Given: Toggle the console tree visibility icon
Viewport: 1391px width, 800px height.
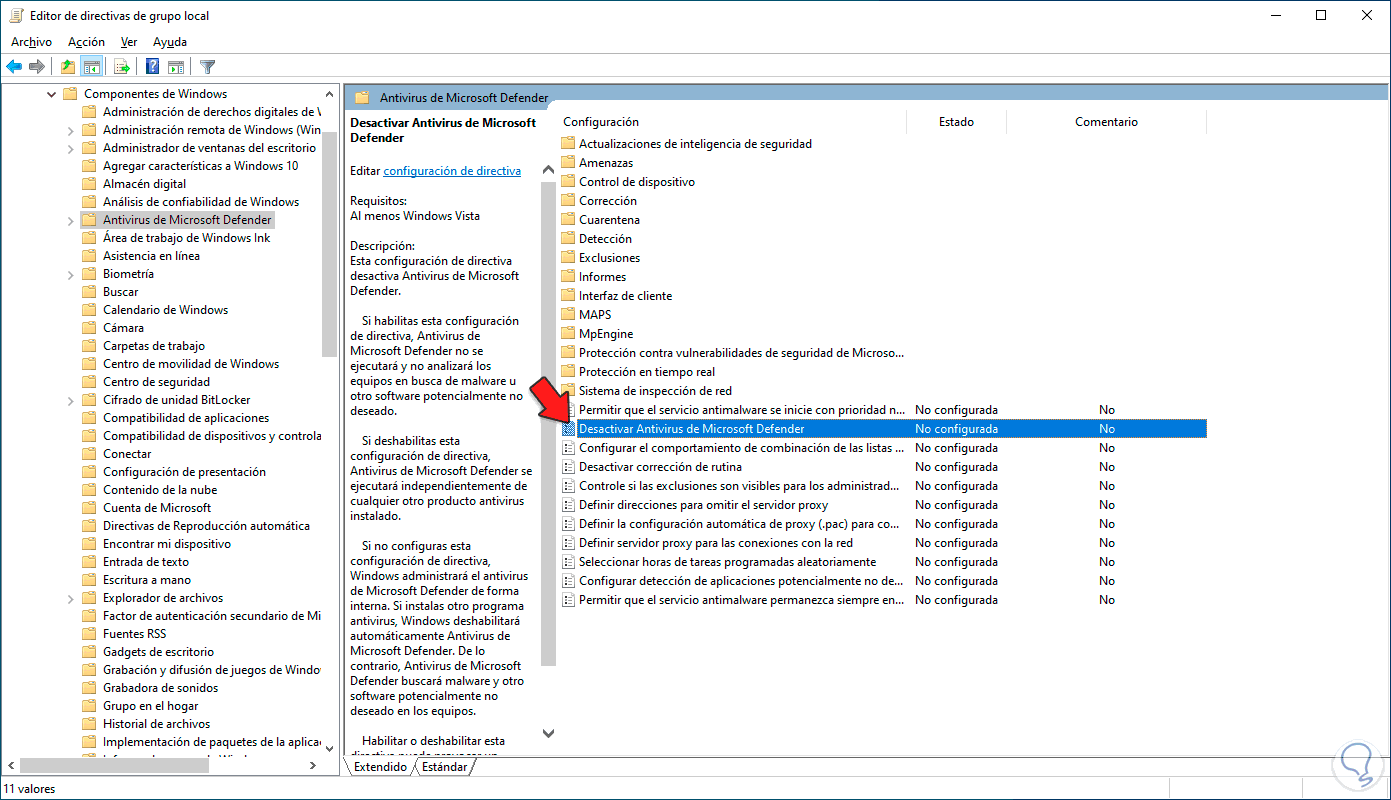Looking at the screenshot, I should tap(92, 66).
